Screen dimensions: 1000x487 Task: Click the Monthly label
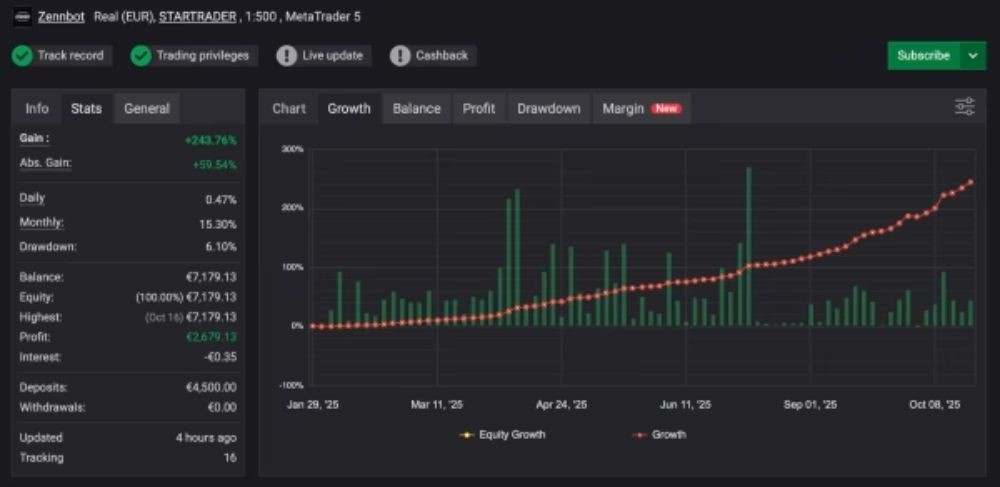pyautogui.click(x=41, y=223)
